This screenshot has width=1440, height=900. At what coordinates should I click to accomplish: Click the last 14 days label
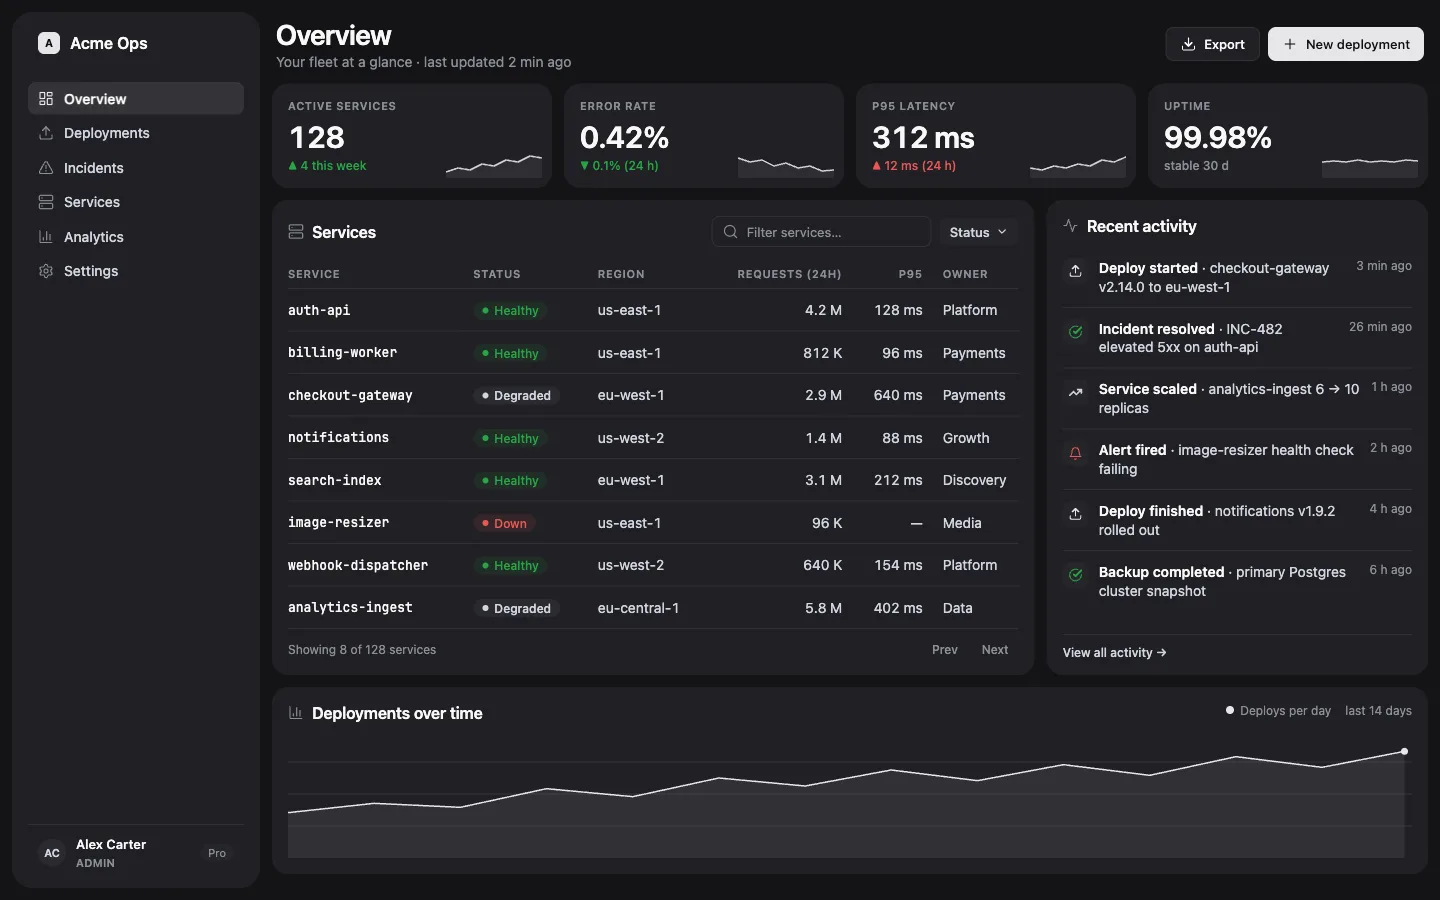pos(1378,711)
